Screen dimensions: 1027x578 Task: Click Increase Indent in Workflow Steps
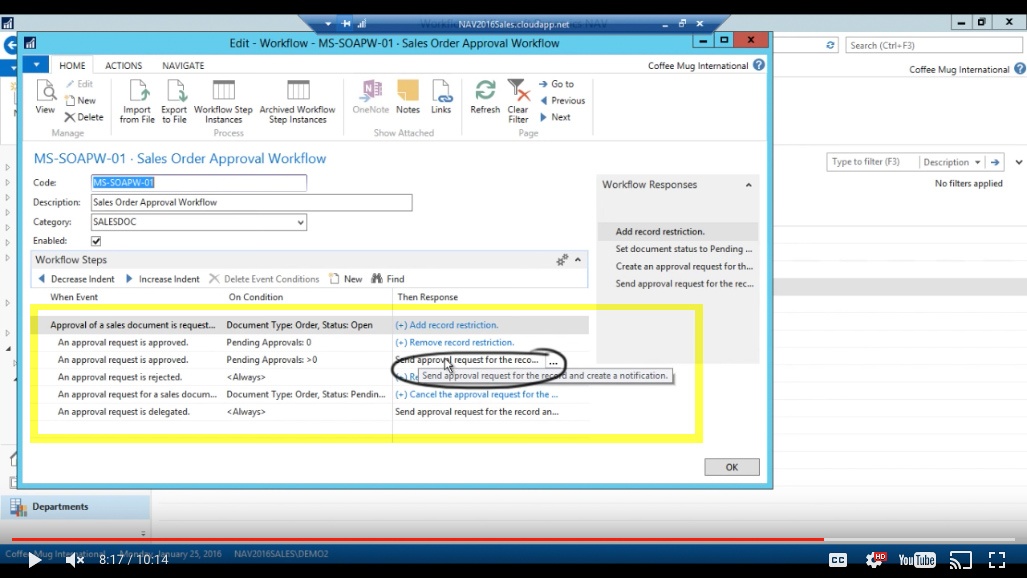[162, 279]
